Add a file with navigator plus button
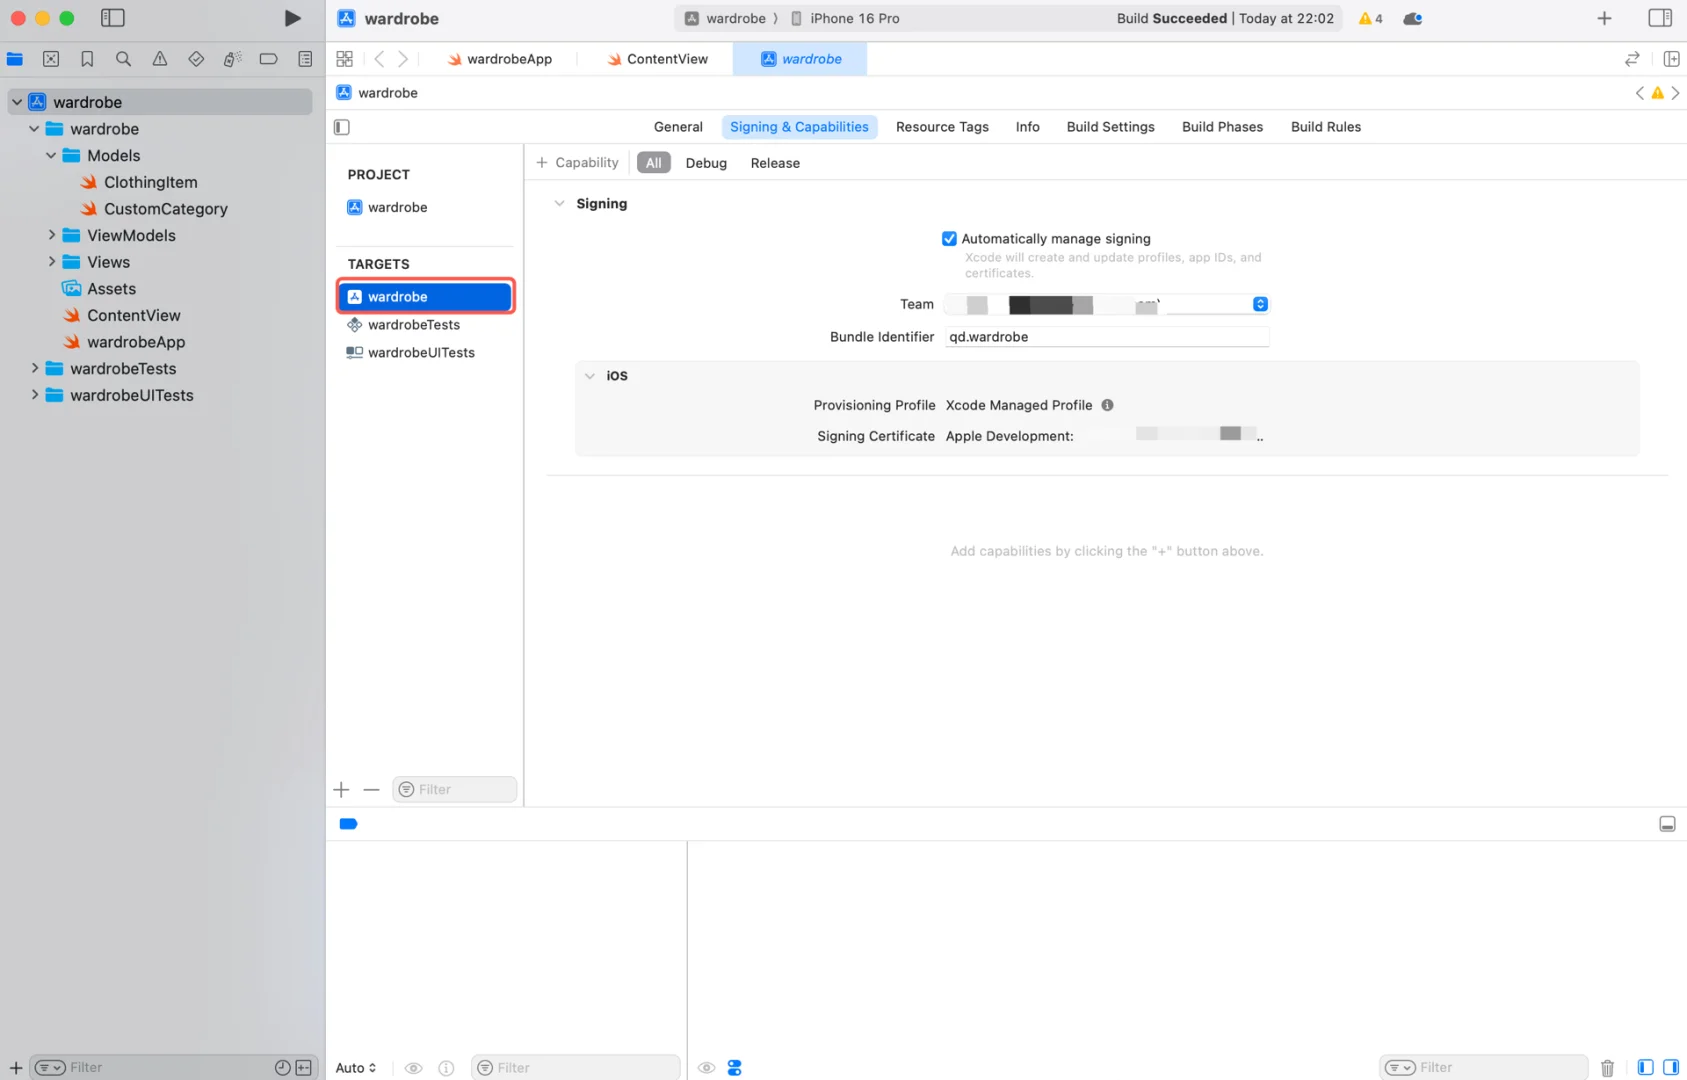1687x1080 pixels. click(15, 1068)
